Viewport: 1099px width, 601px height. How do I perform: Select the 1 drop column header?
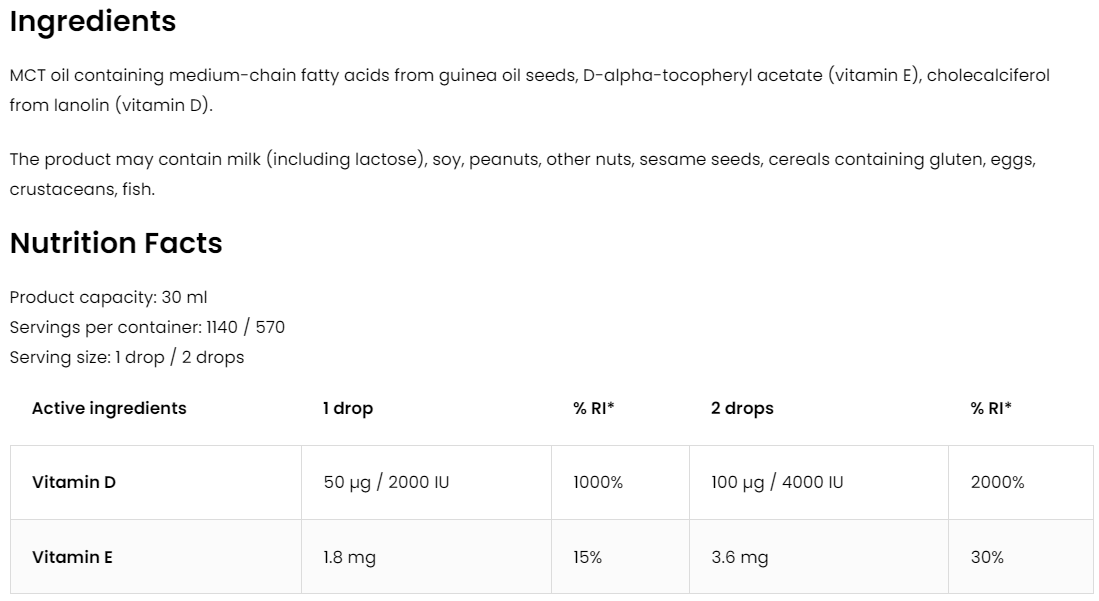[347, 408]
